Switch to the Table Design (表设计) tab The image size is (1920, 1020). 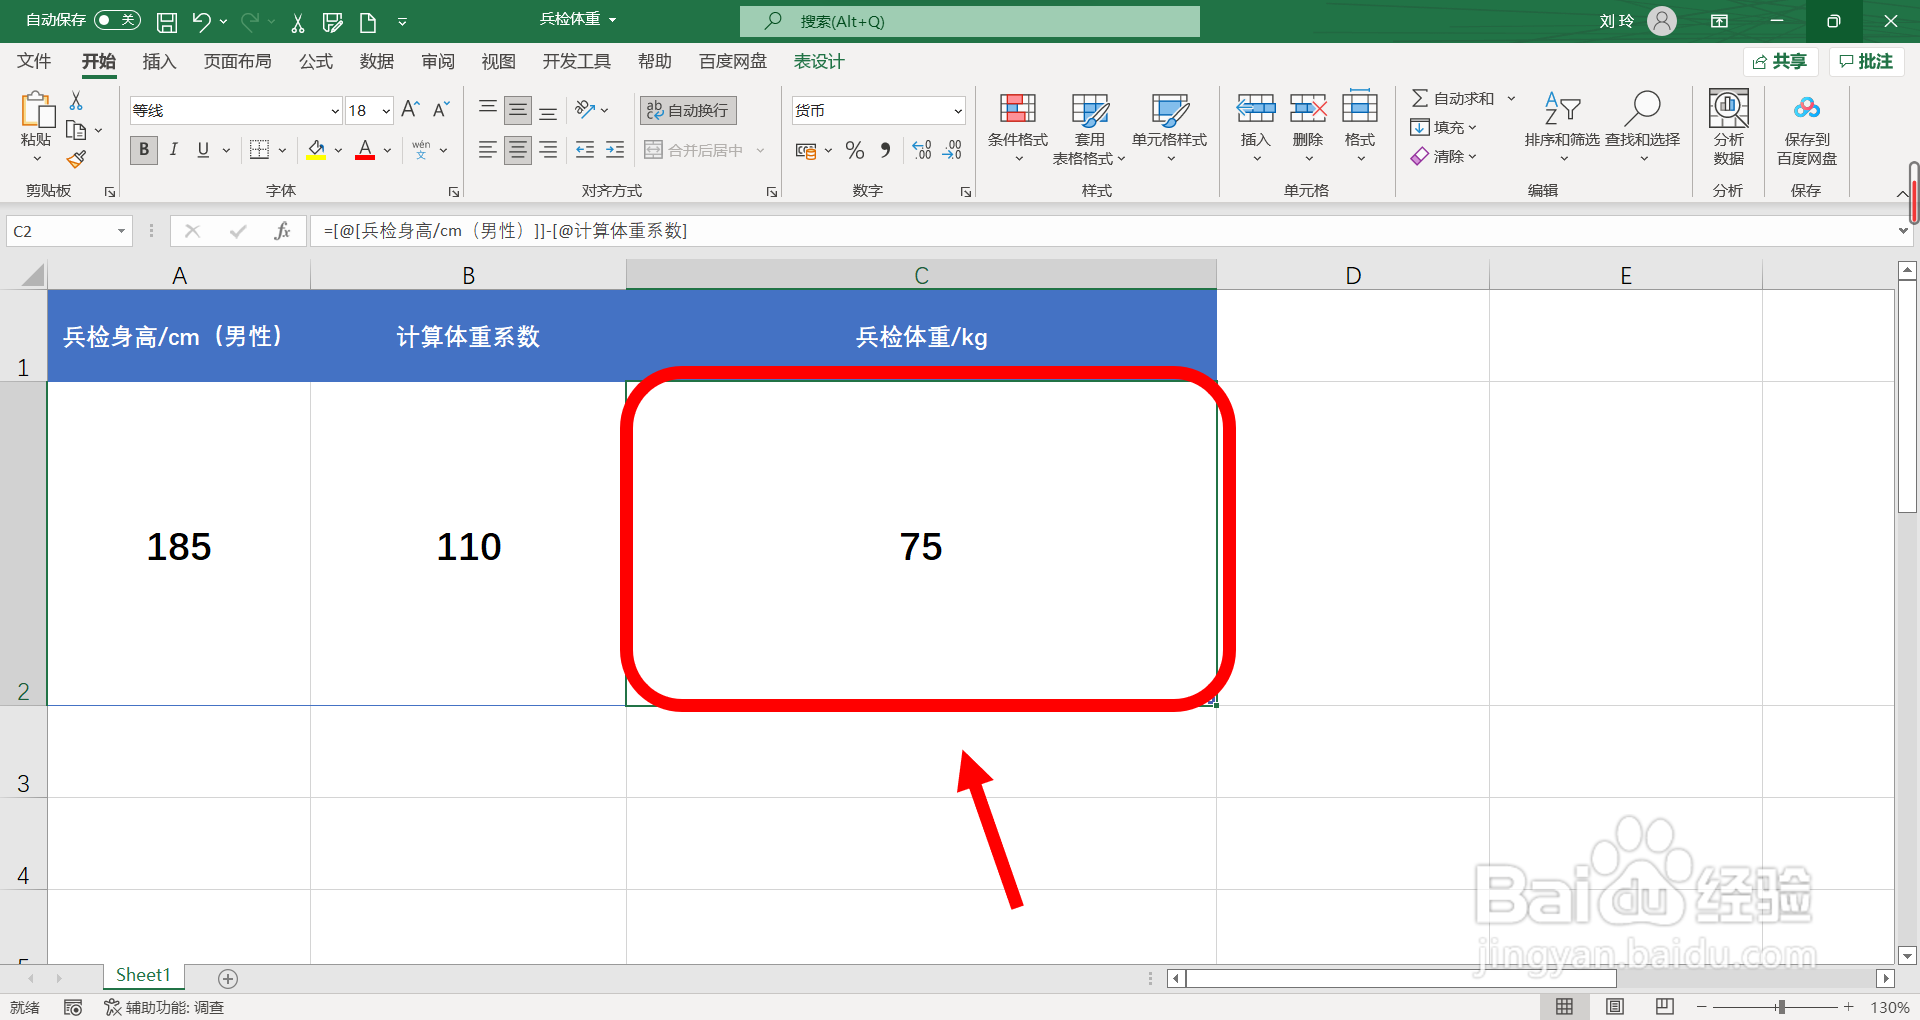point(819,61)
